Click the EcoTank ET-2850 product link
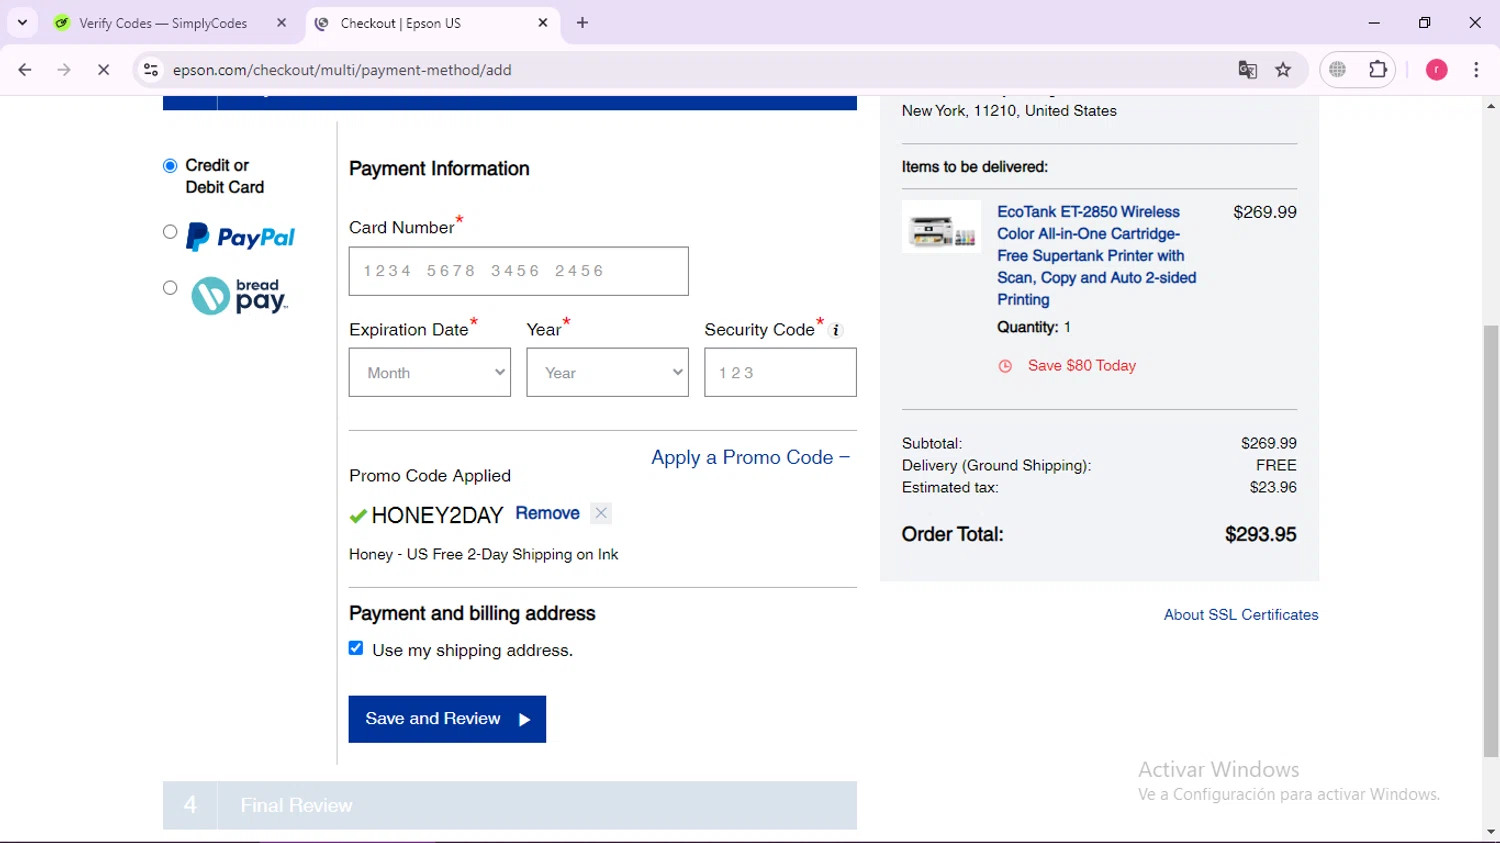The width and height of the screenshot is (1500, 843). click(x=1097, y=256)
